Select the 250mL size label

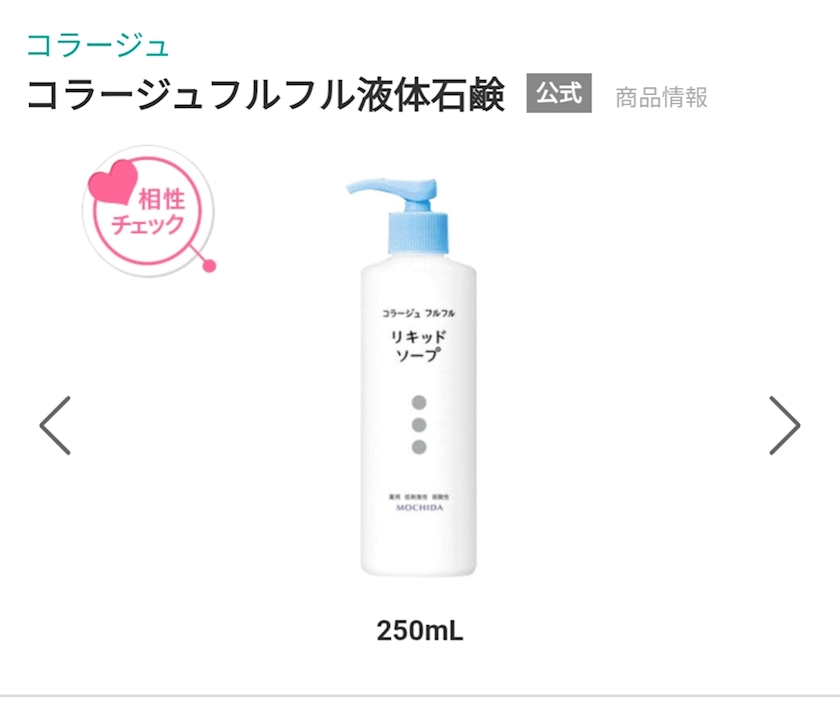[419, 631]
